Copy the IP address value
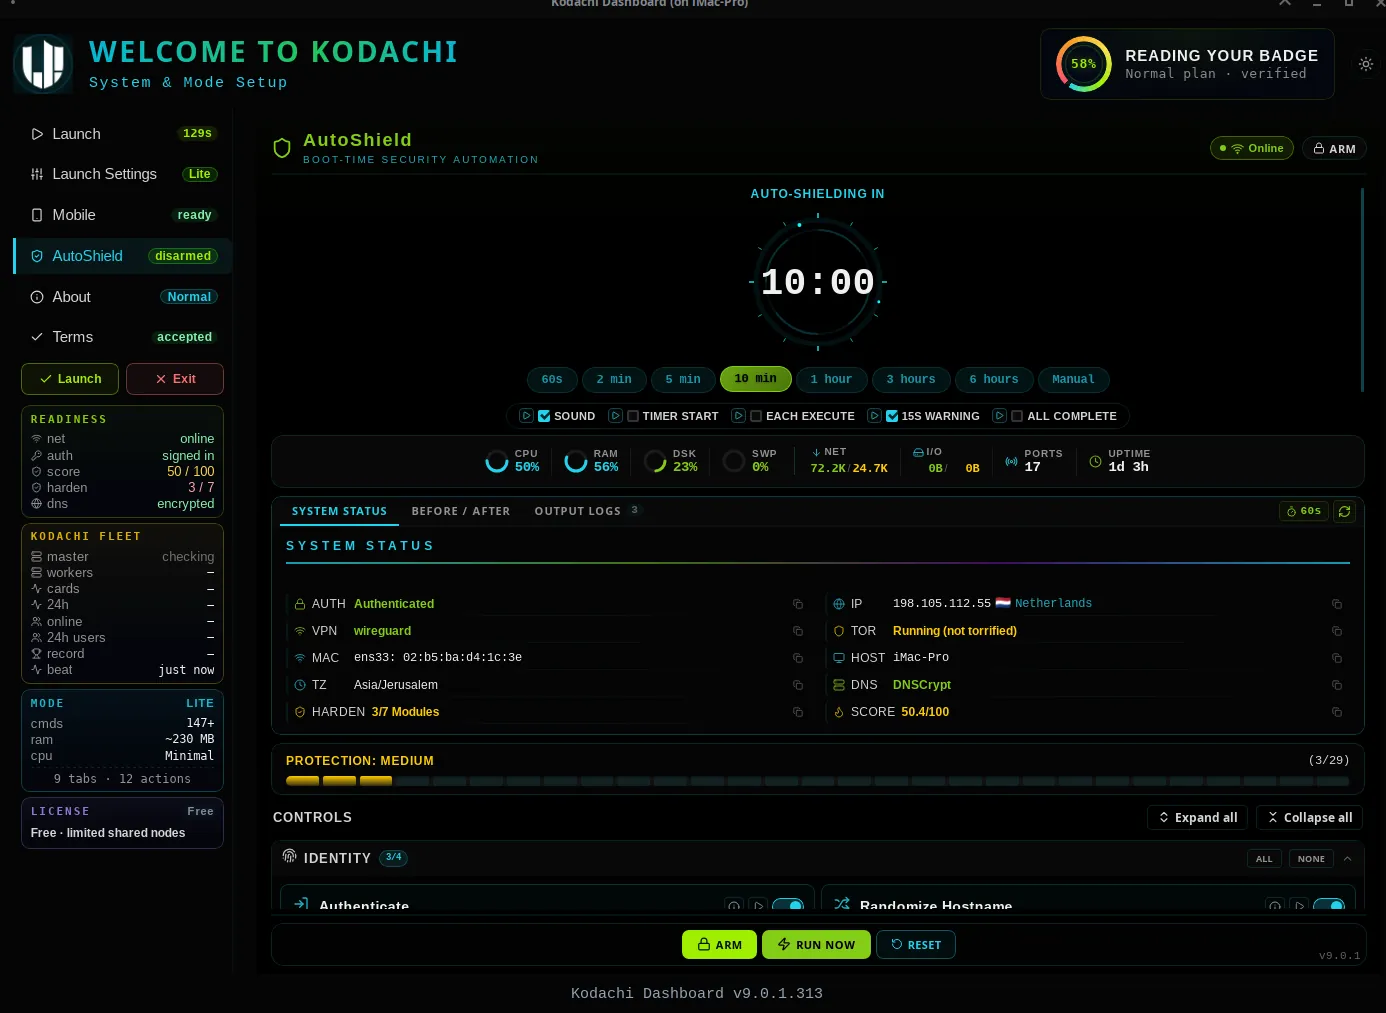1386x1013 pixels. pyautogui.click(x=1337, y=604)
